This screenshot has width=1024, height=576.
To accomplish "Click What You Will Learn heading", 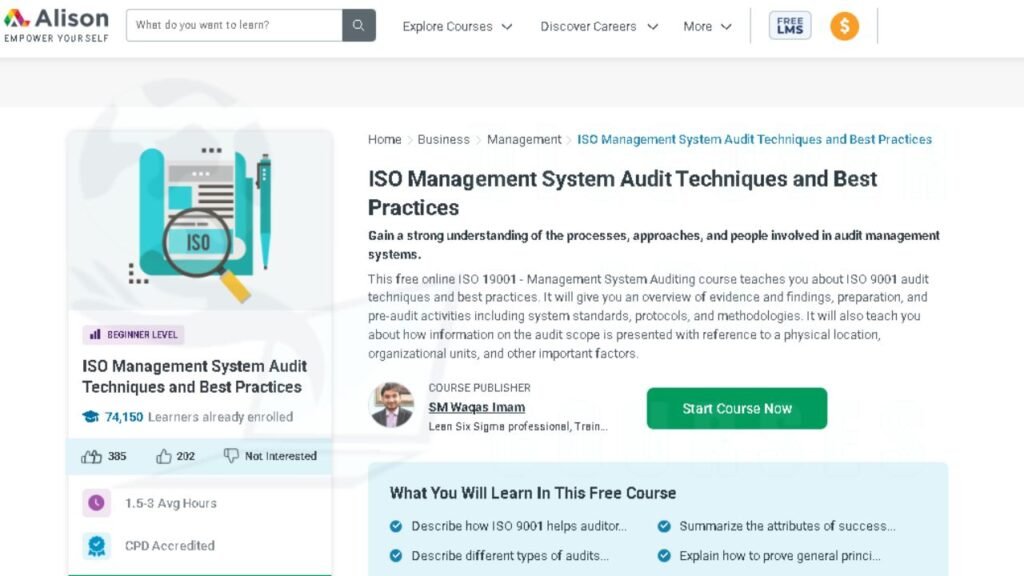I will click(533, 493).
